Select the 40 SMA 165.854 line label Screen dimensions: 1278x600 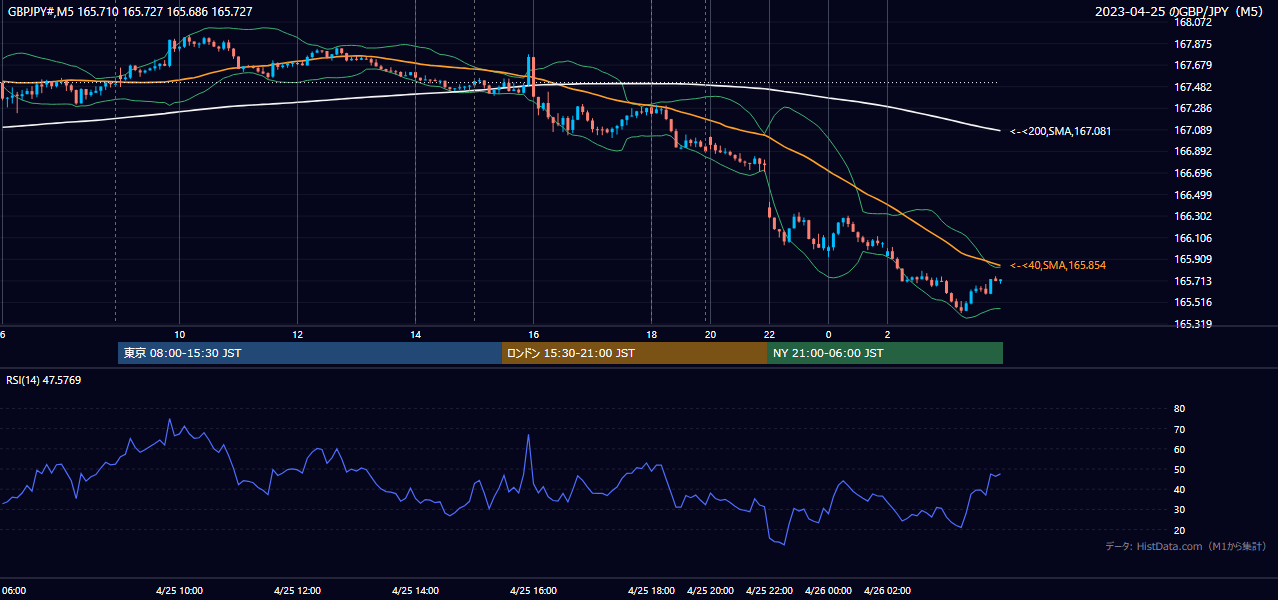coord(1058,265)
